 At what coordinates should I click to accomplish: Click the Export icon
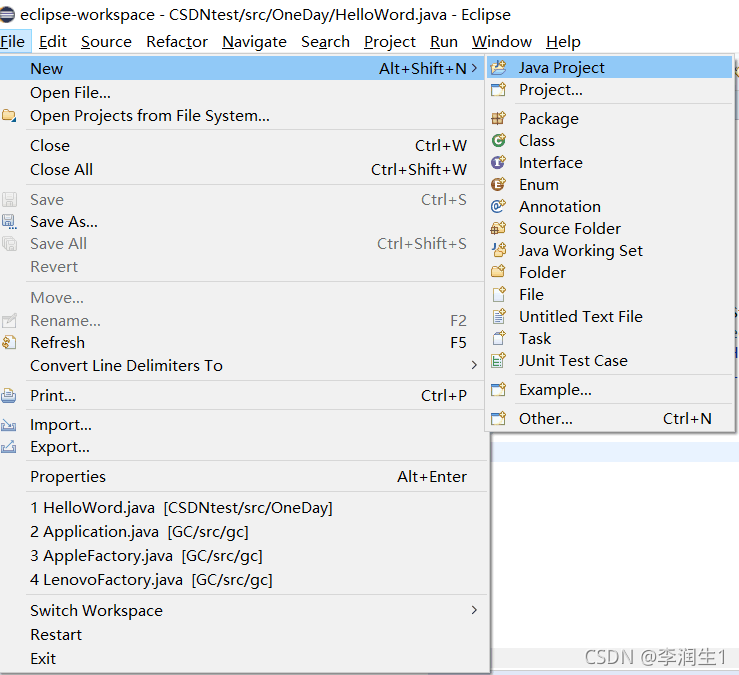coord(8,447)
